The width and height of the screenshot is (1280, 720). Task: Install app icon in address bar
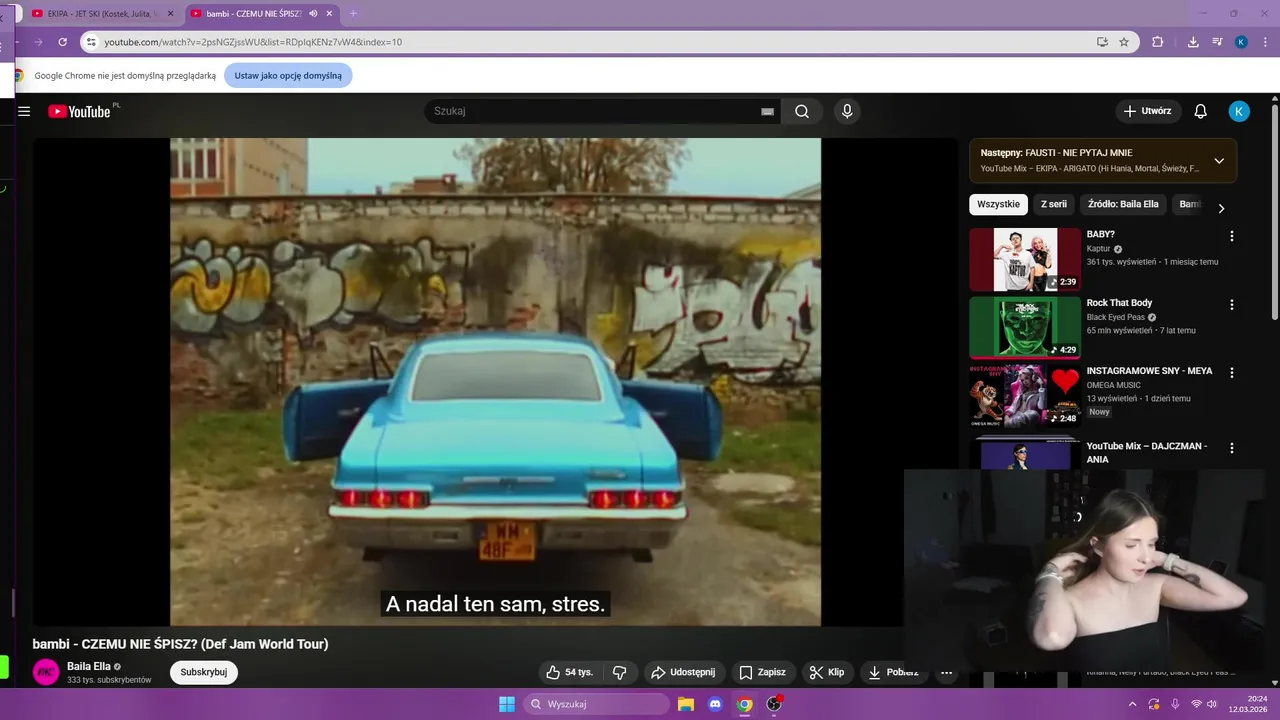click(x=1102, y=42)
